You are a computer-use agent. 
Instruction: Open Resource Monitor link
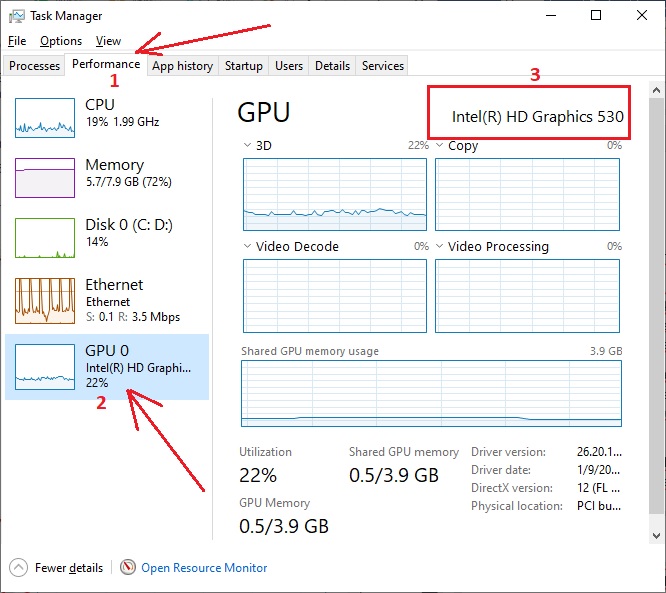(204, 568)
